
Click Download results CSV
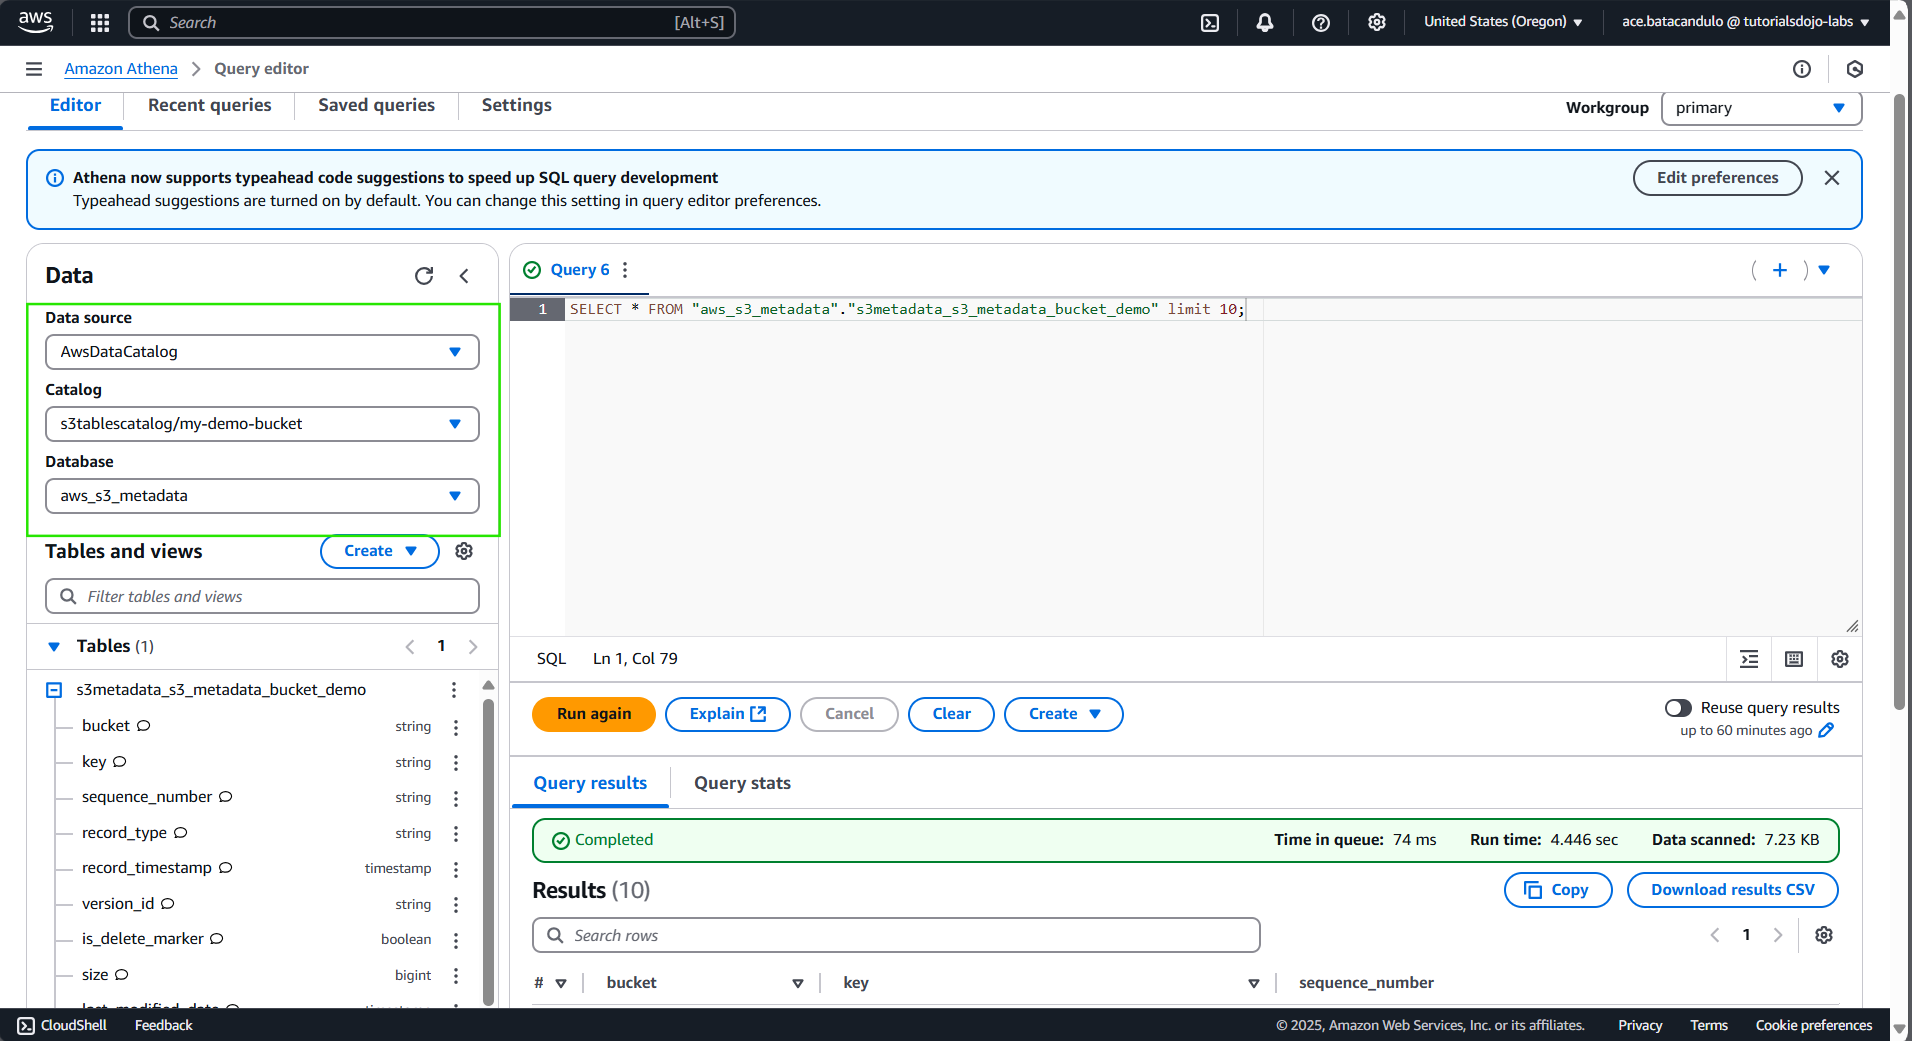[1732, 890]
